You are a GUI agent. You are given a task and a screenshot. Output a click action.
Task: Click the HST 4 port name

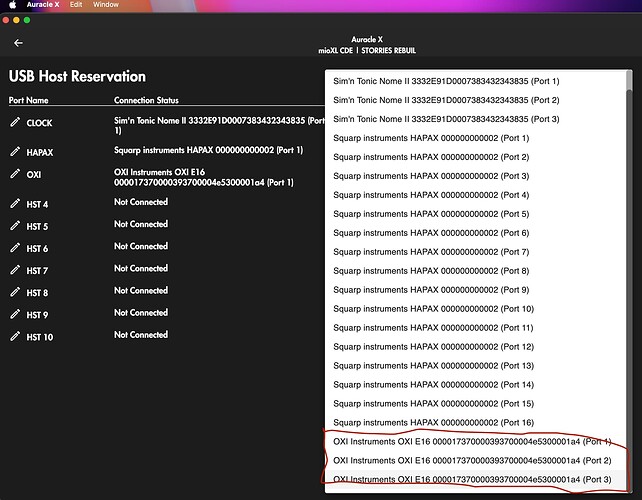[37, 204]
